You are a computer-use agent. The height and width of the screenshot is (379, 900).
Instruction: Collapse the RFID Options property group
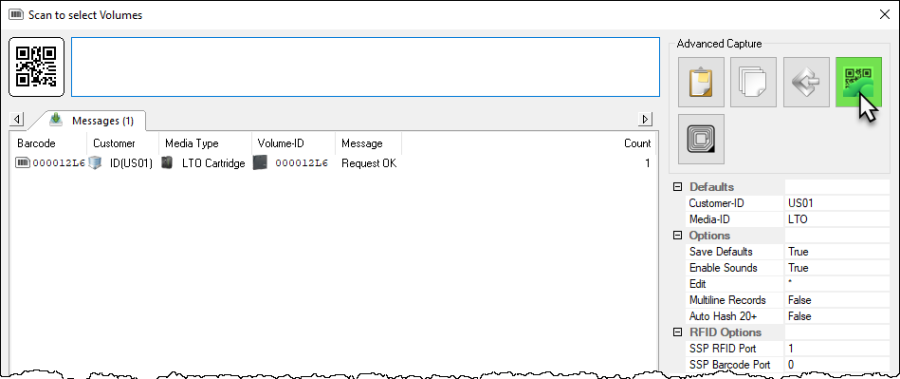[x=678, y=332]
